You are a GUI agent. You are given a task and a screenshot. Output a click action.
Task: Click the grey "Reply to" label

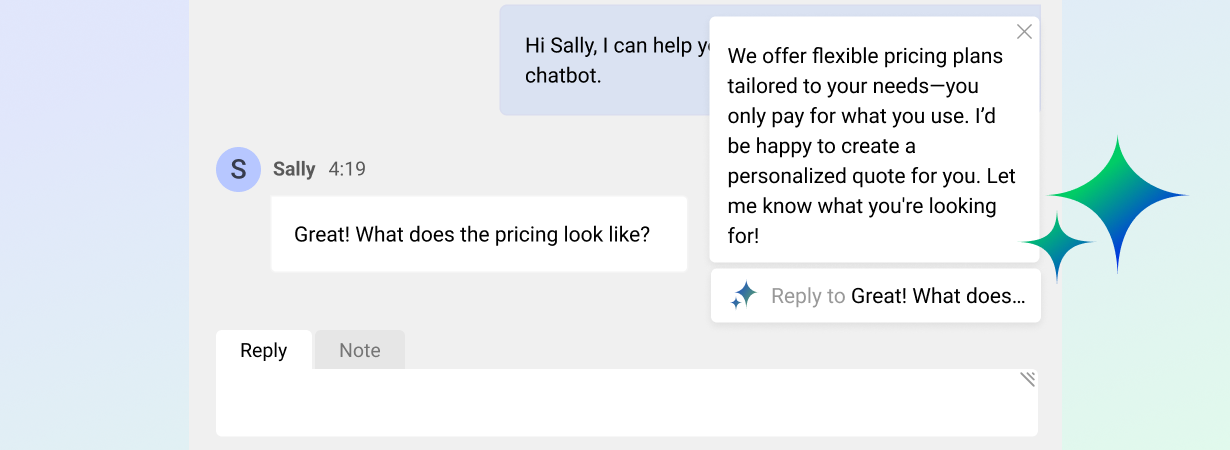click(808, 296)
